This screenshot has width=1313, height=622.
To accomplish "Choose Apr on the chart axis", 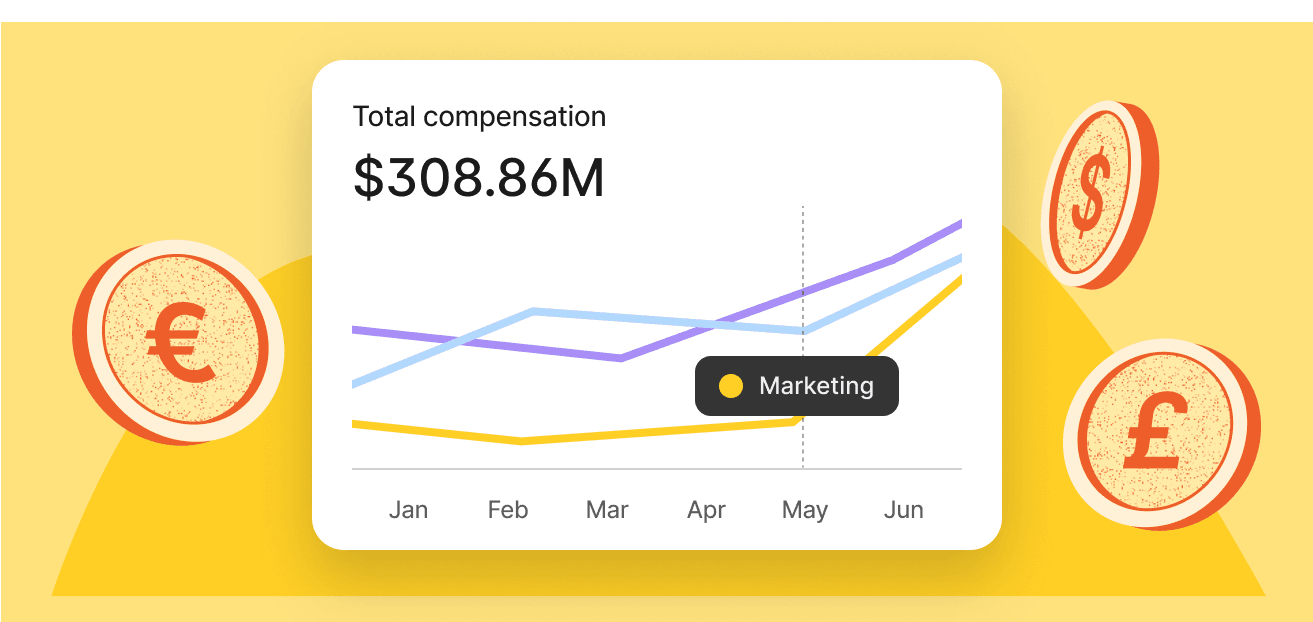I will (706, 510).
